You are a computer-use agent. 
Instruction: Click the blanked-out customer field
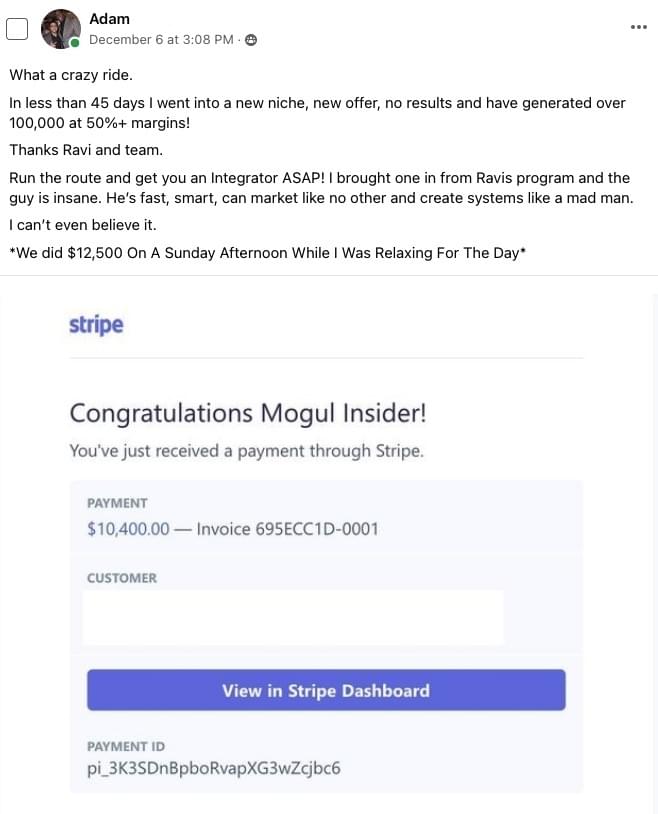293,618
